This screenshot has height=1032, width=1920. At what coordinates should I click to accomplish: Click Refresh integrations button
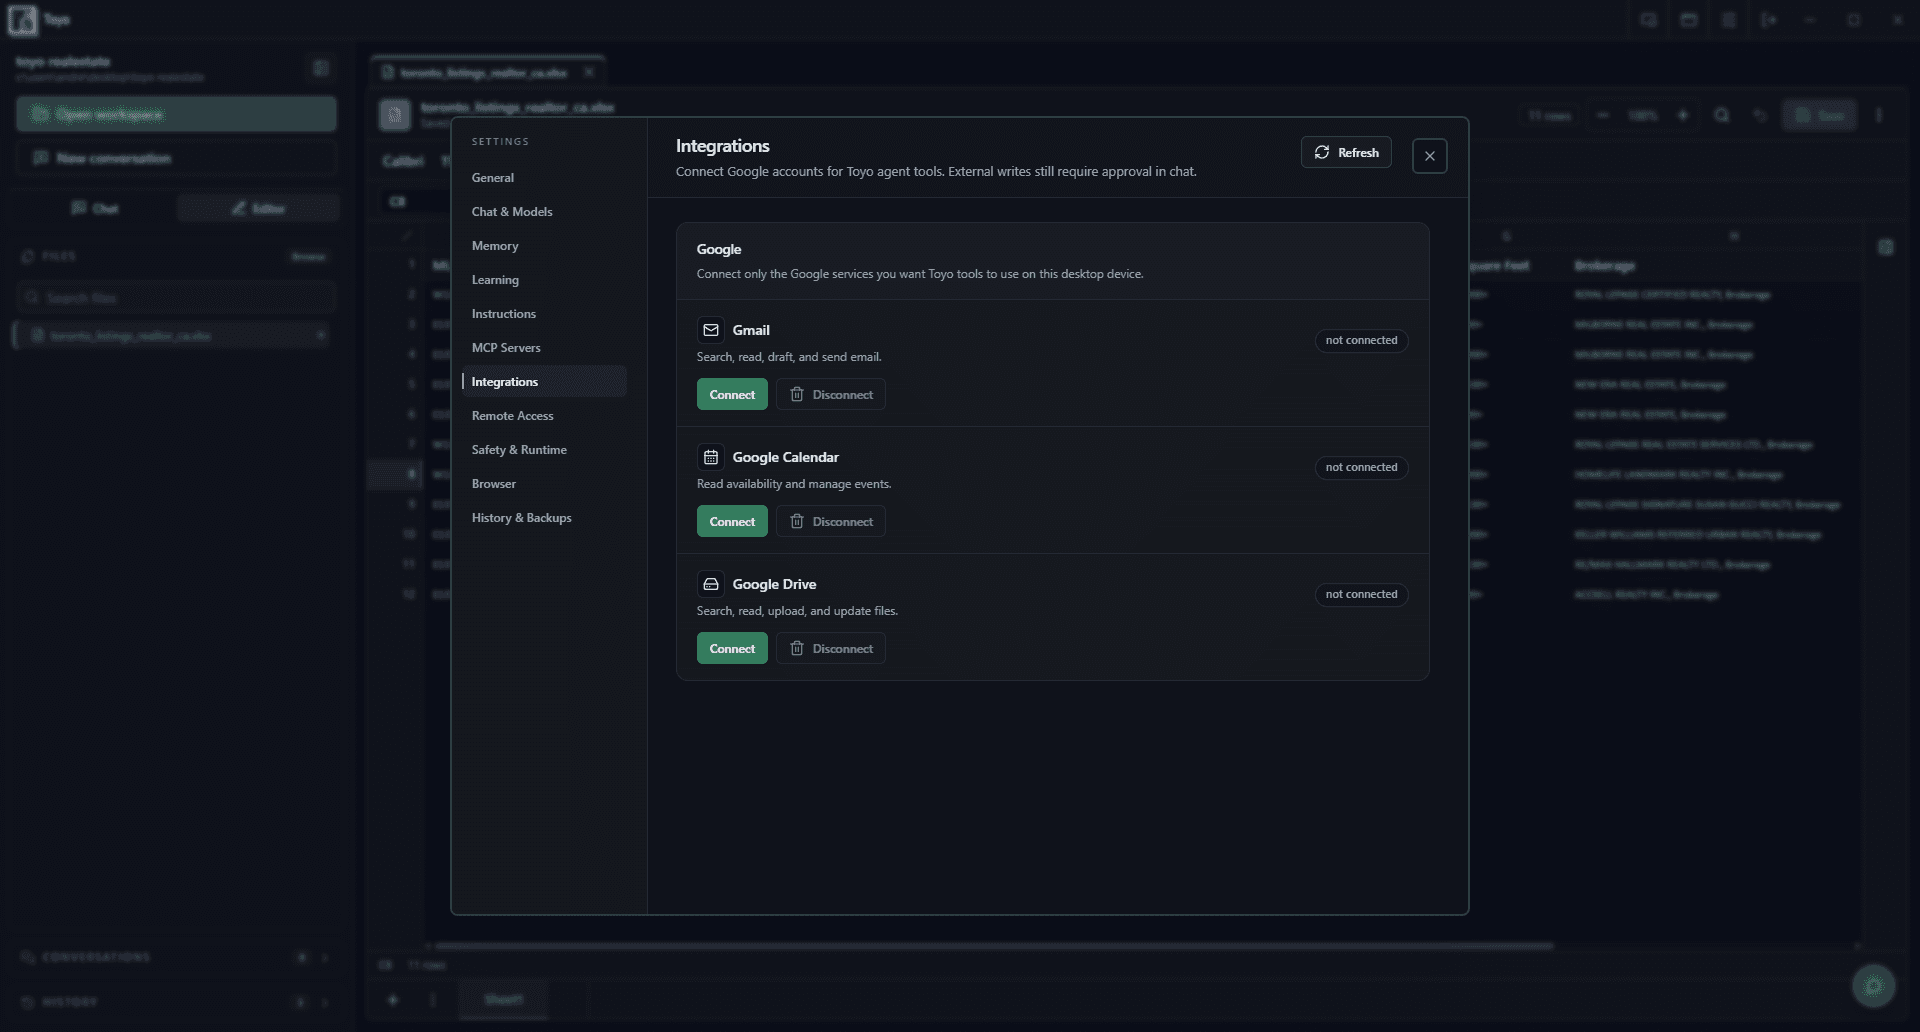coord(1346,152)
